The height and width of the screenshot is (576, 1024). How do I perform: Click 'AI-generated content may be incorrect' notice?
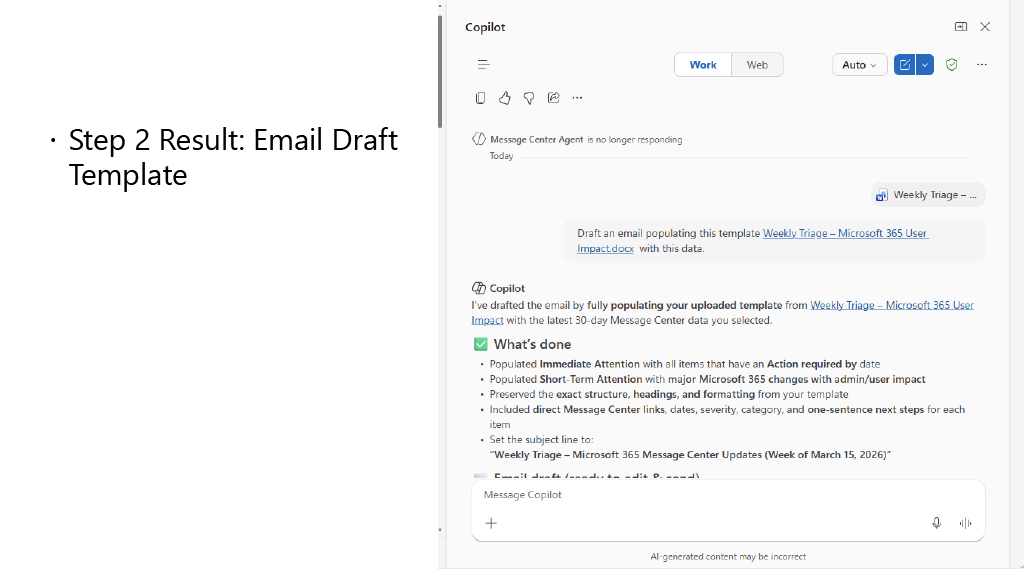tap(728, 556)
